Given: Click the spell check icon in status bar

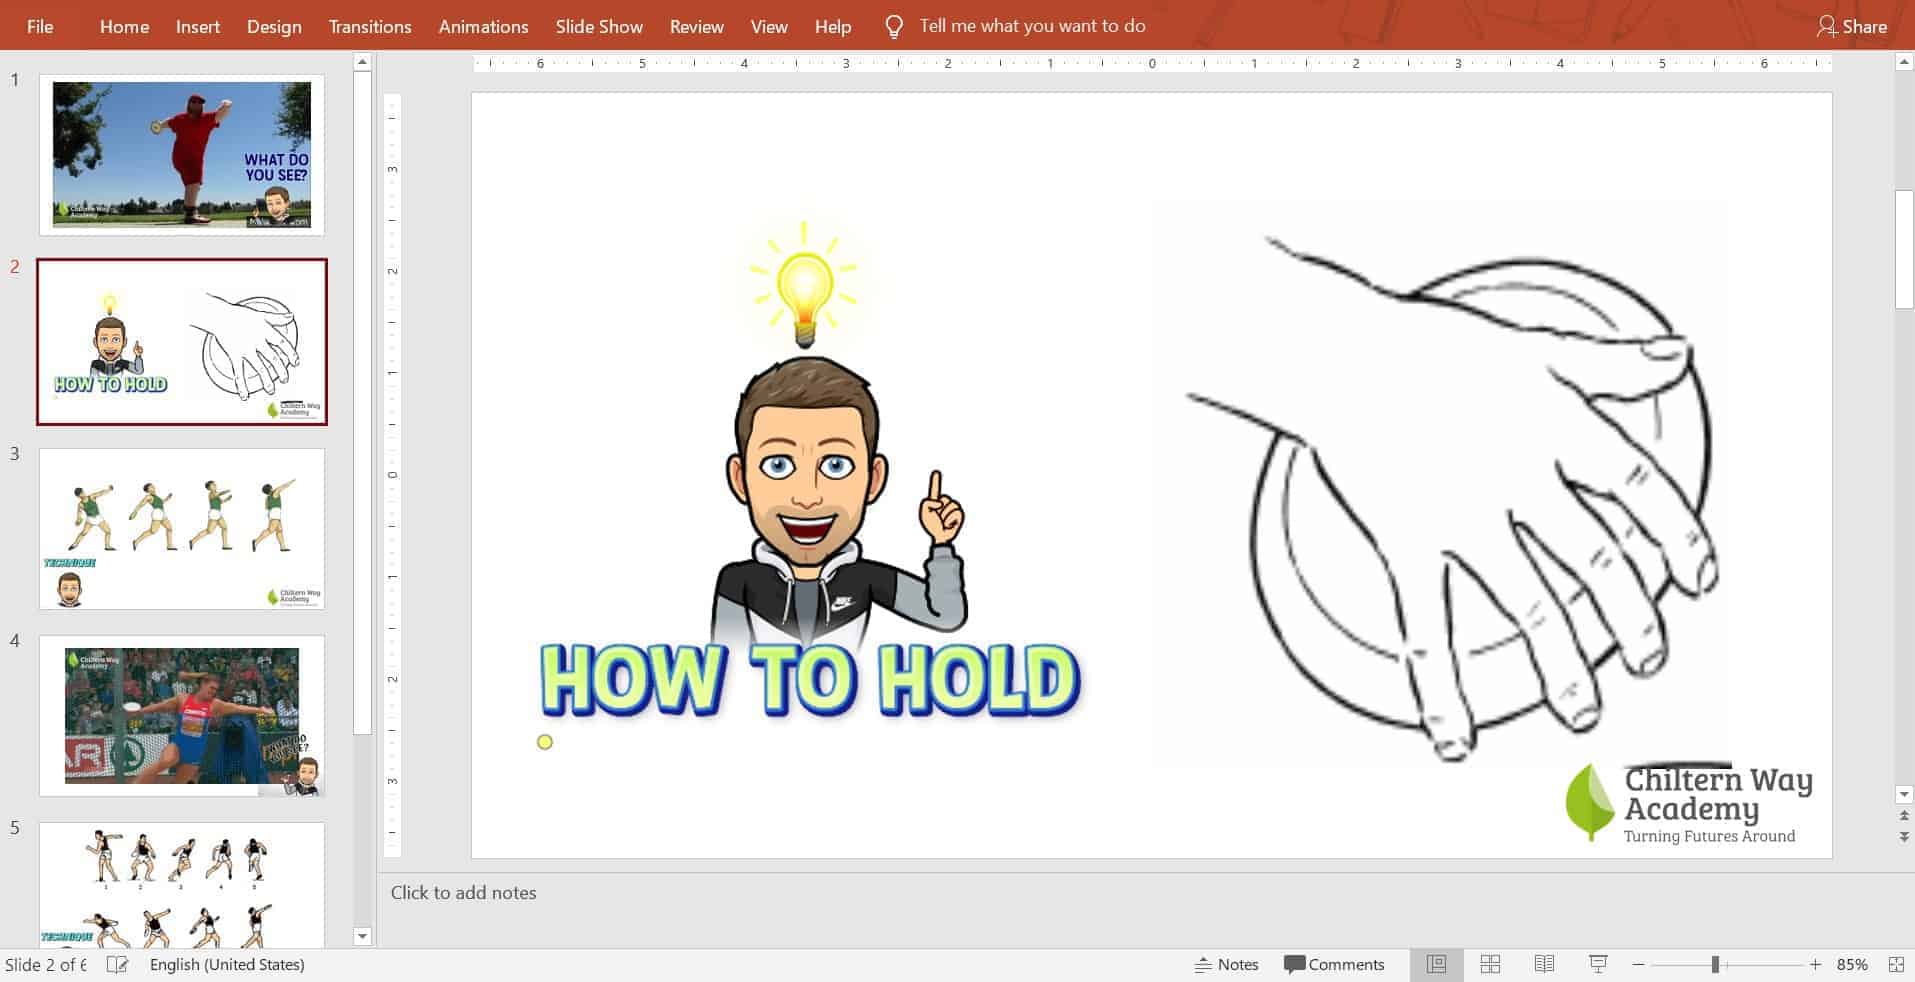Looking at the screenshot, I should coord(118,965).
